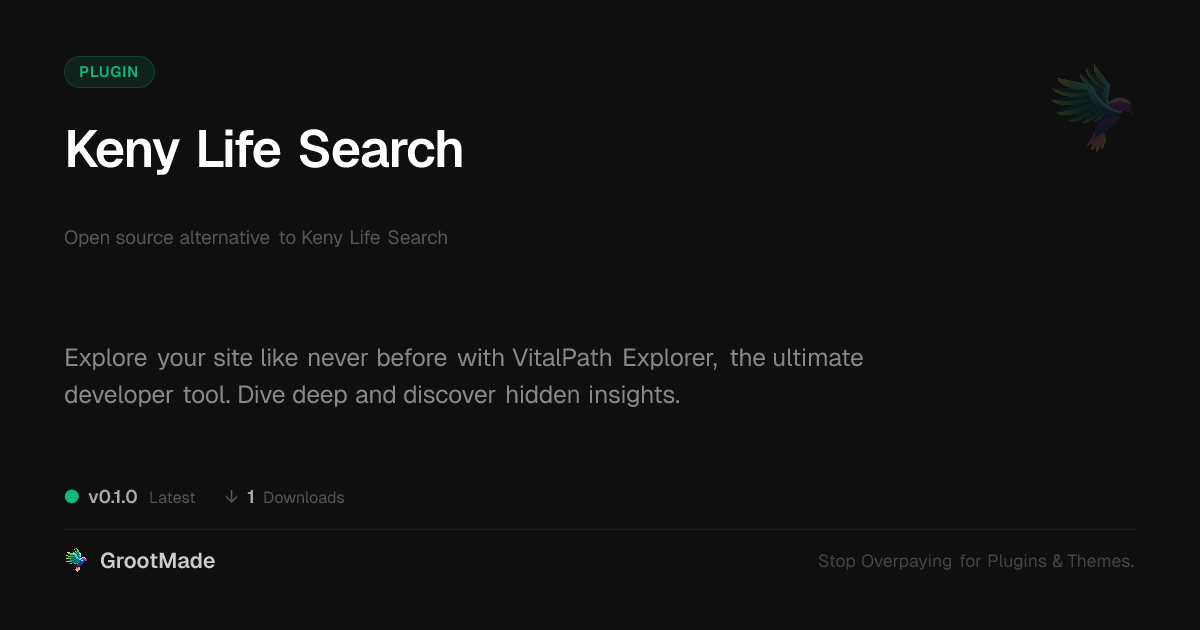Click the large hummingbird logo top right
Image resolution: width=1200 pixels, height=630 pixels.
coord(1092,106)
